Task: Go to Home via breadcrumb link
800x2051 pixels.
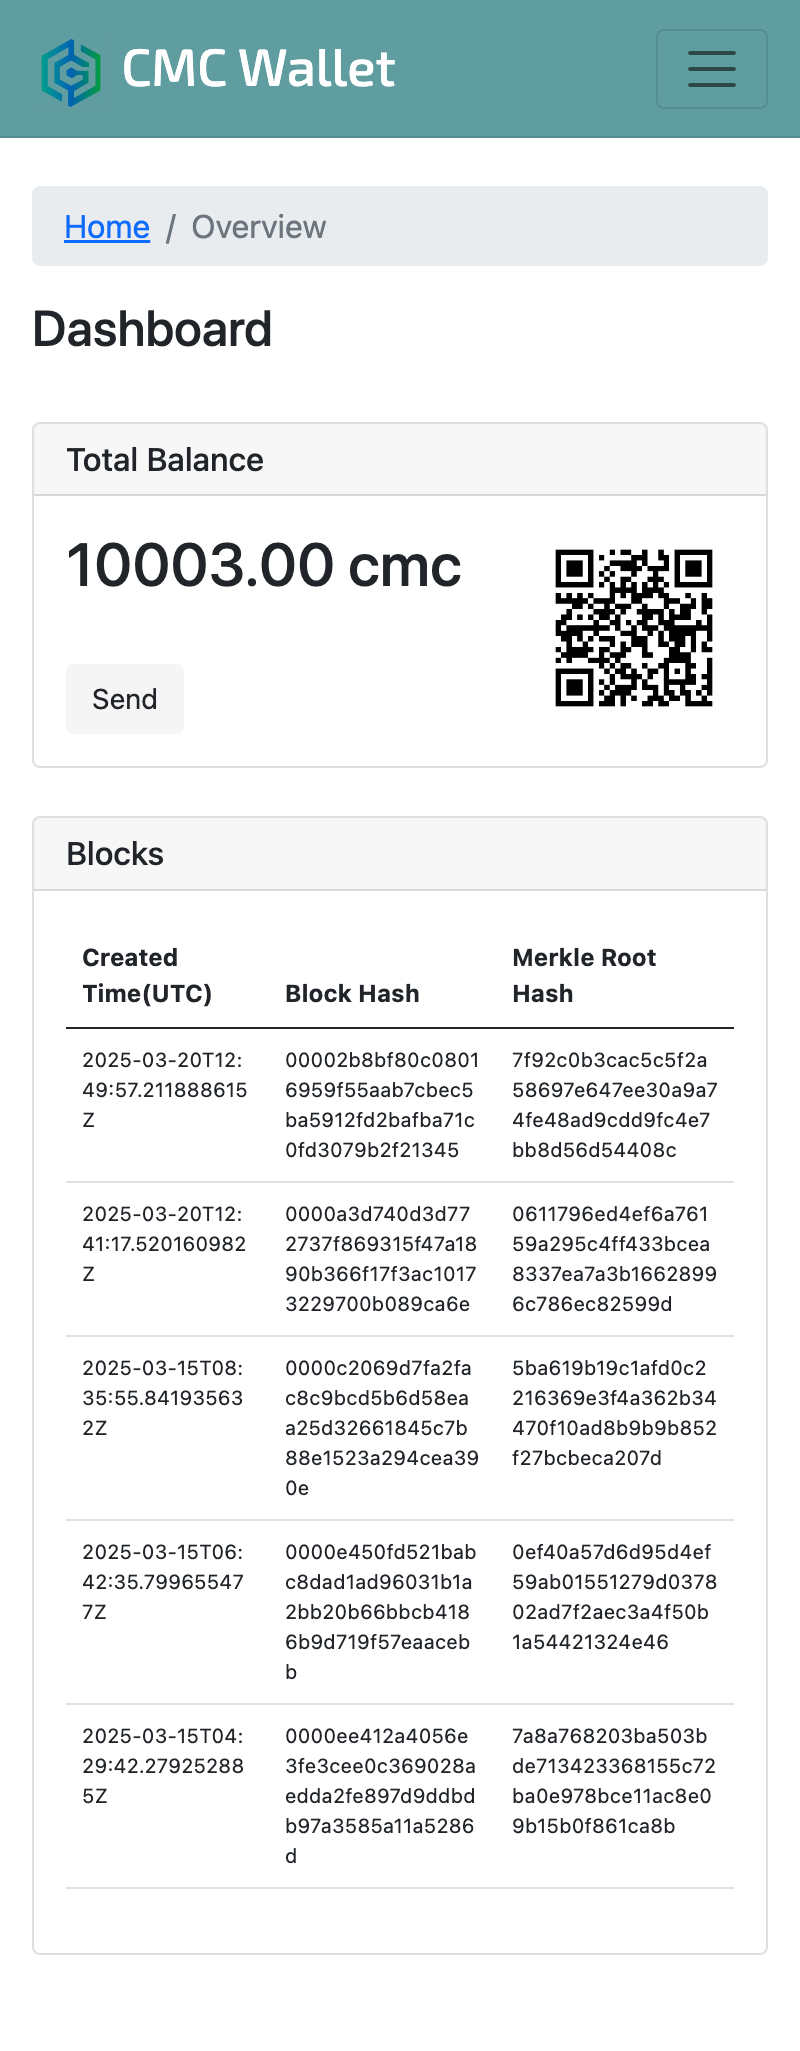Action: (107, 227)
